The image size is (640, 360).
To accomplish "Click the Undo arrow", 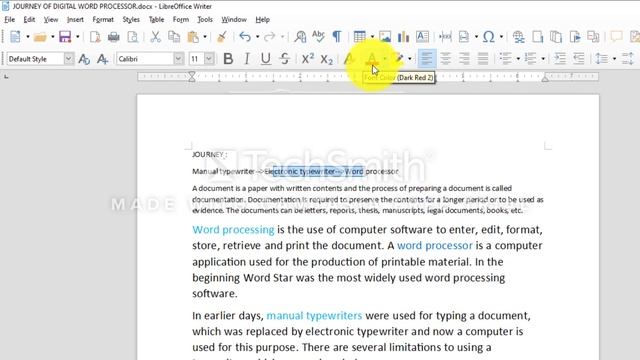I will 245,37.
